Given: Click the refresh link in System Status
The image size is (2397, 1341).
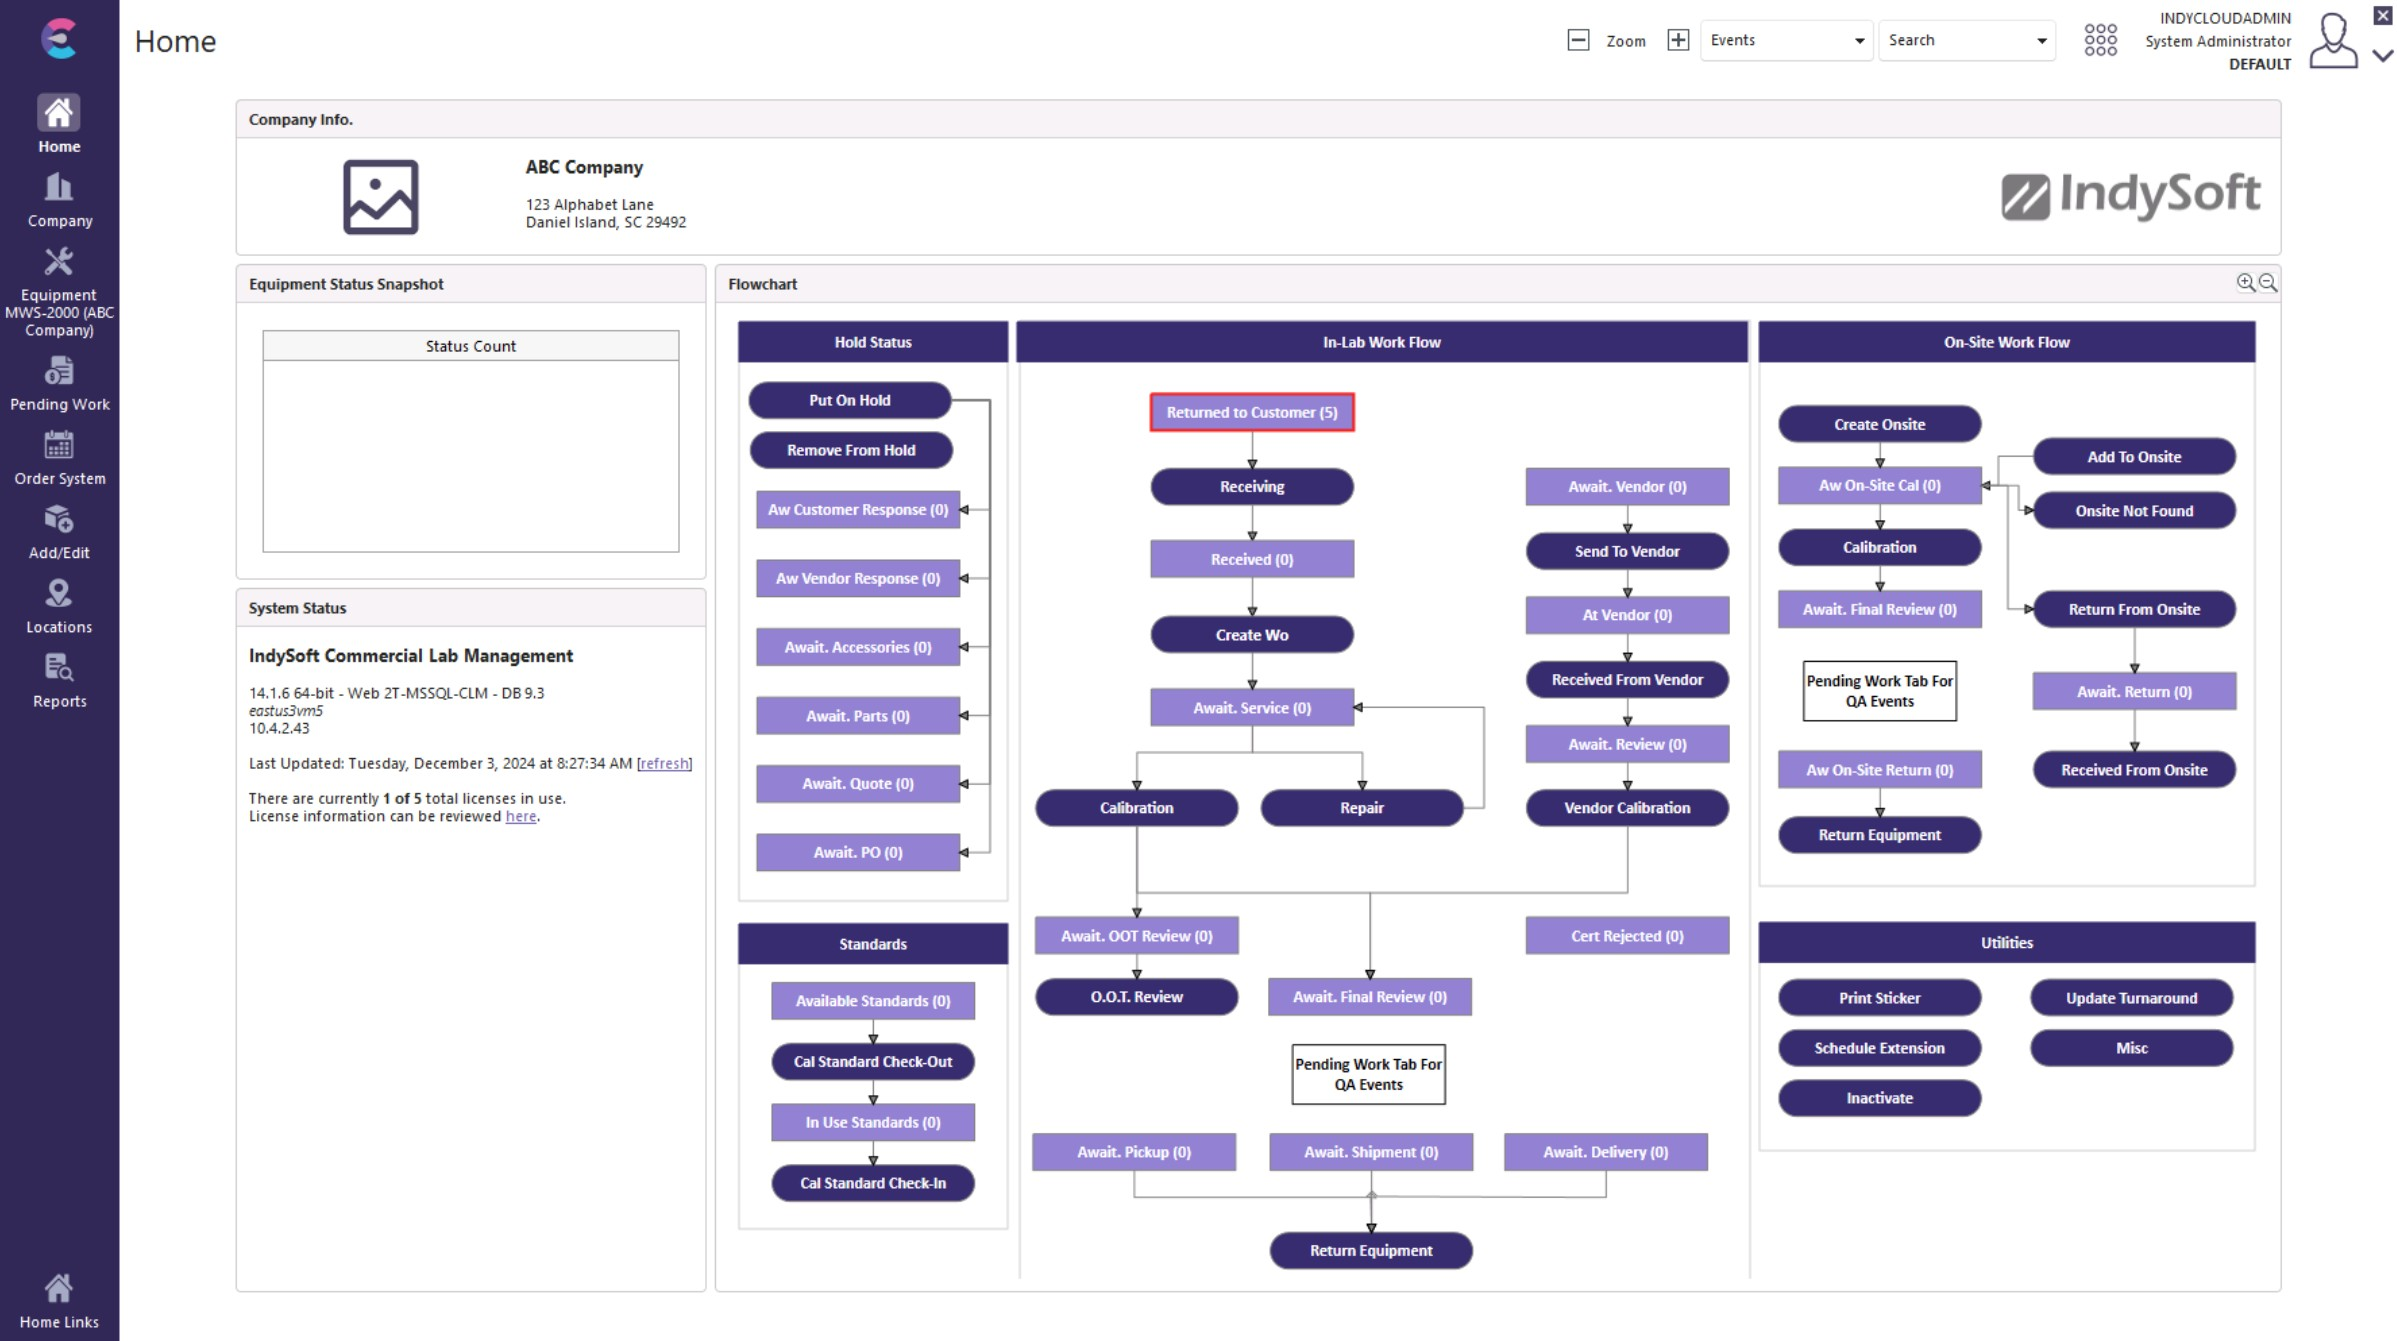Looking at the screenshot, I should point(664,763).
